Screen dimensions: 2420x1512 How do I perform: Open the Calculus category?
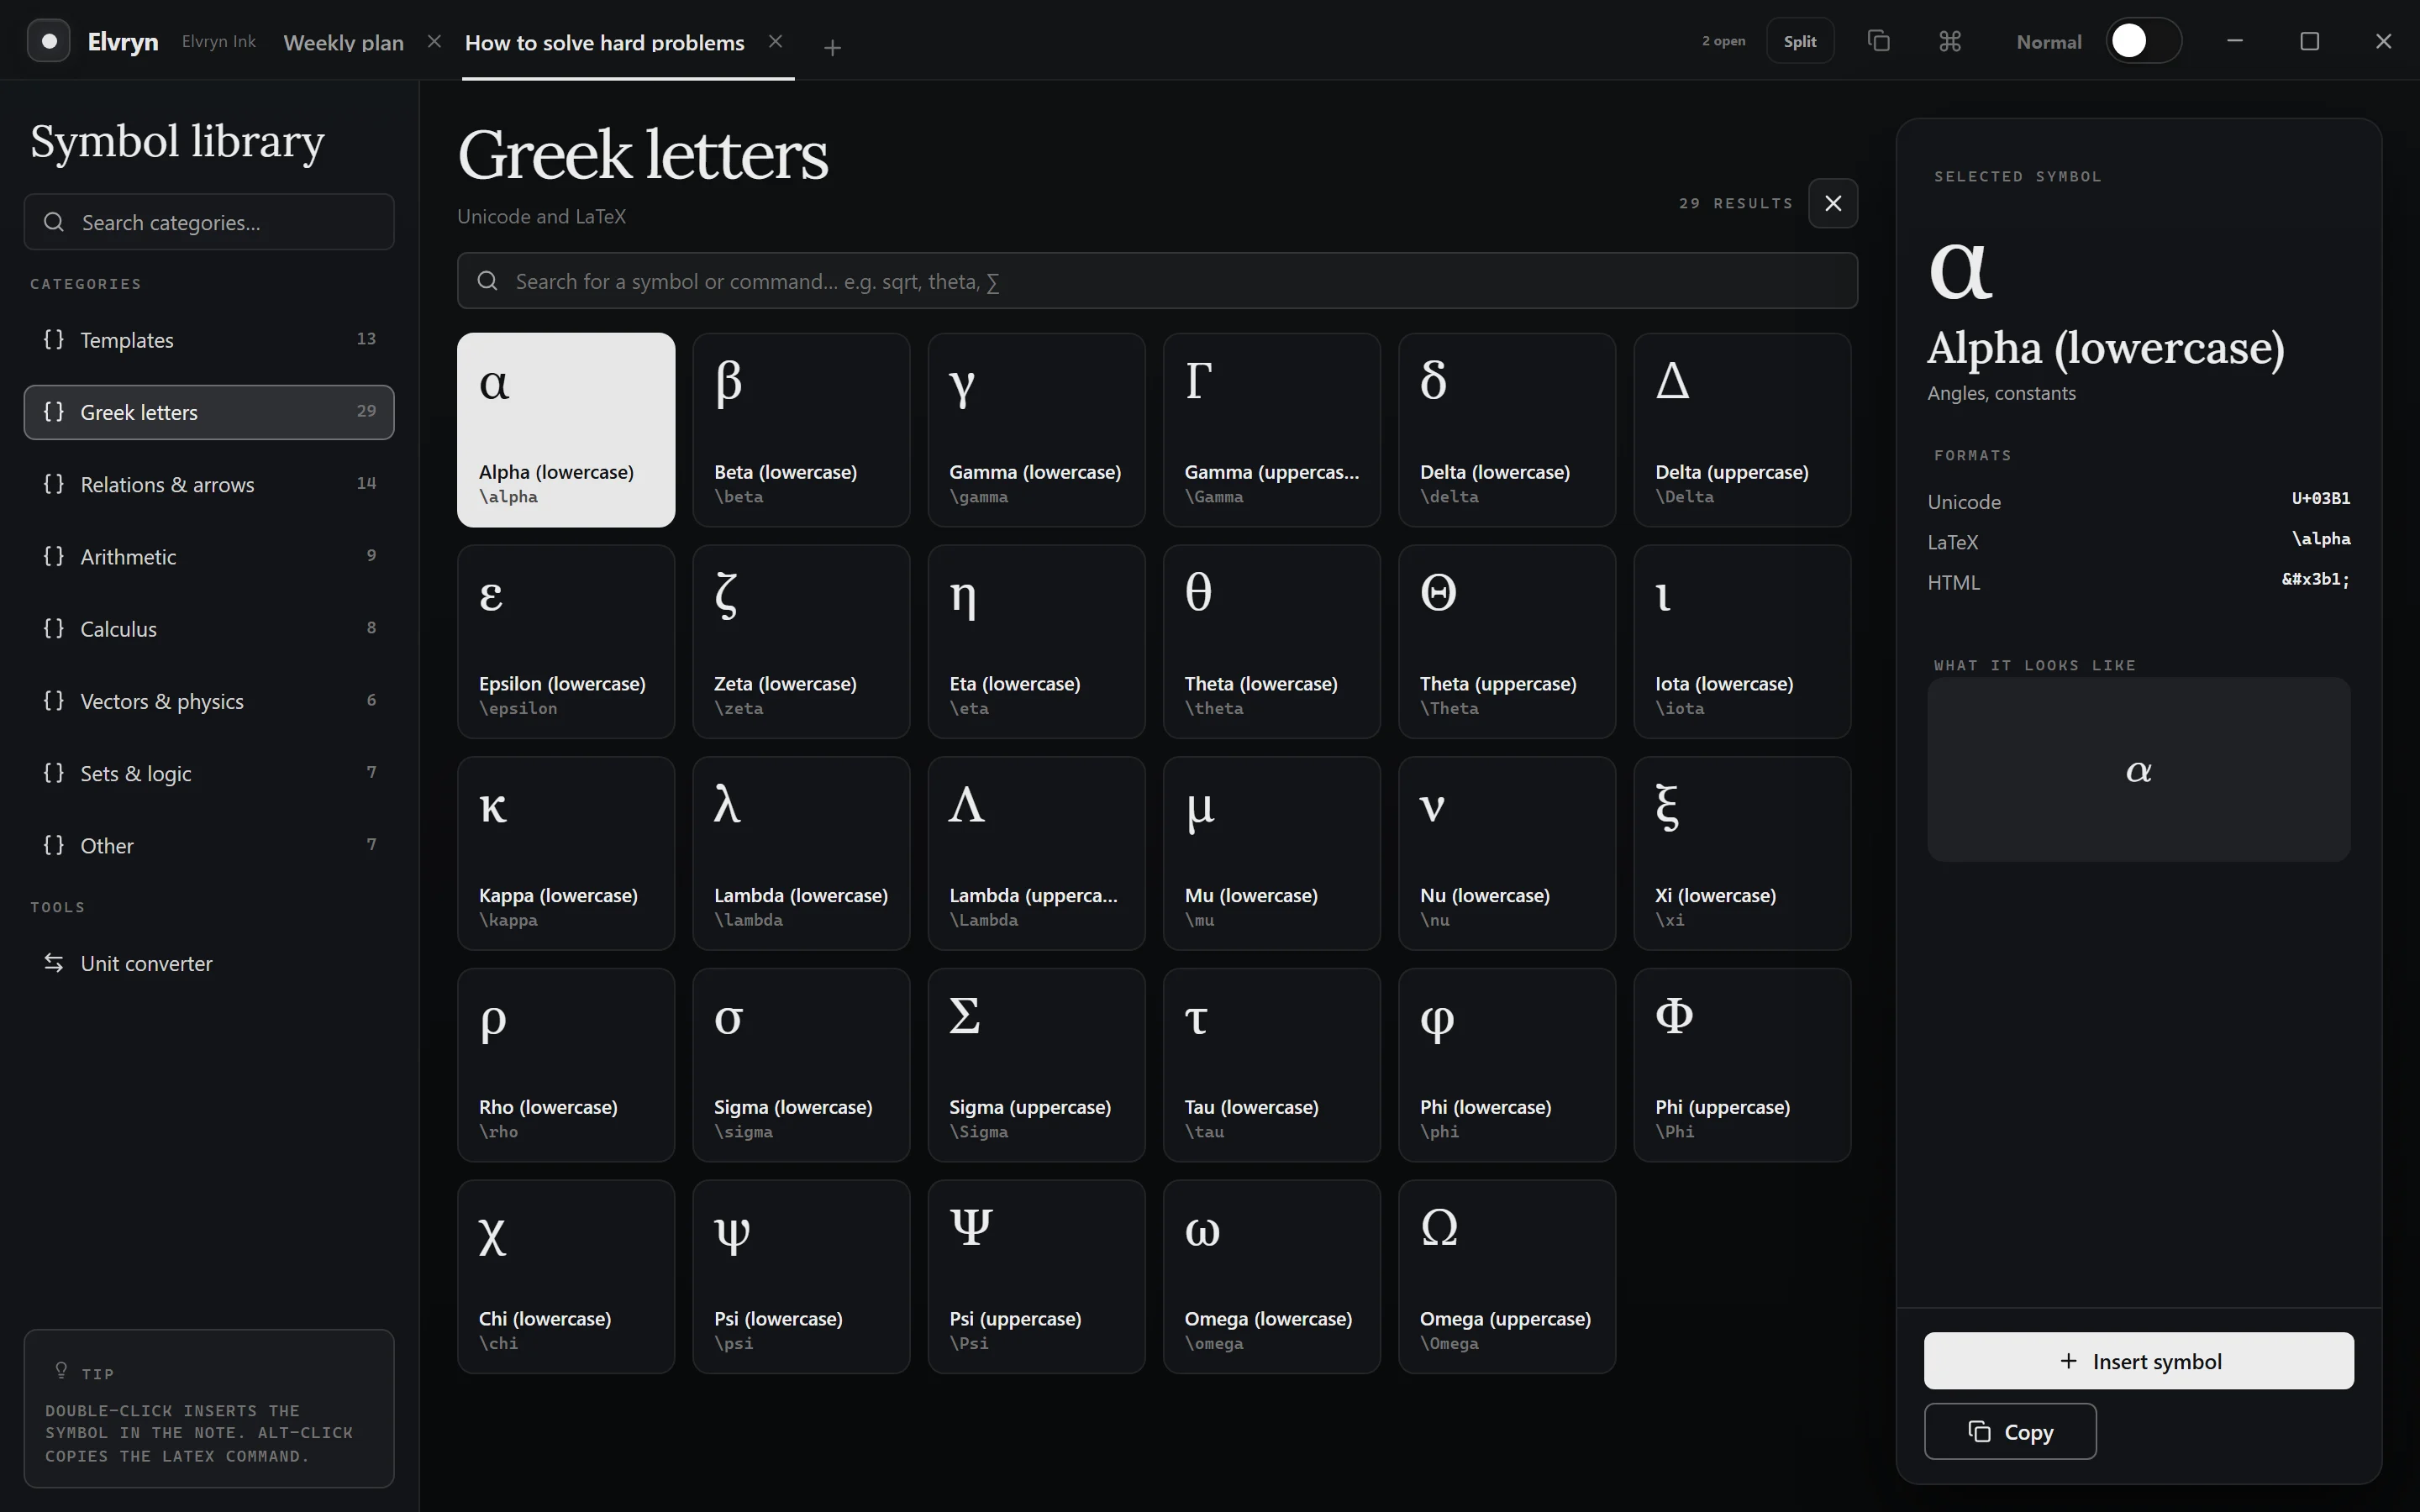pyautogui.click(x=209, y=629)
